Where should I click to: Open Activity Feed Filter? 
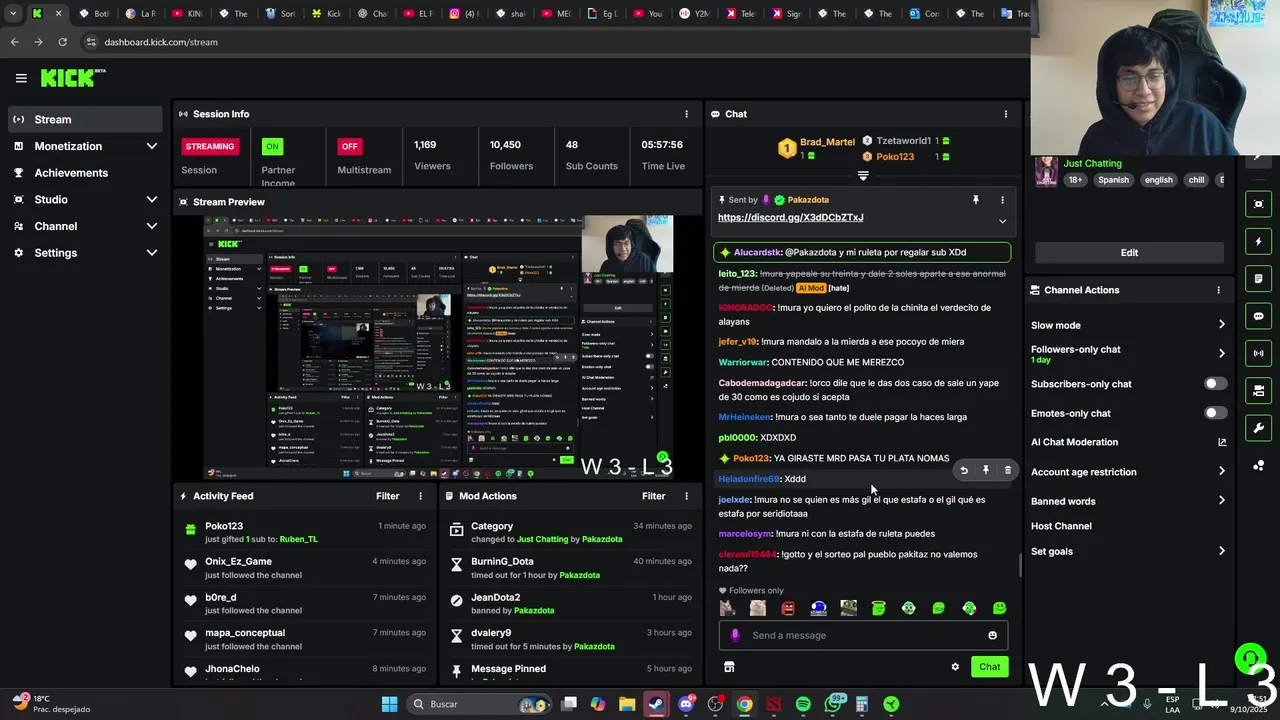387,496
